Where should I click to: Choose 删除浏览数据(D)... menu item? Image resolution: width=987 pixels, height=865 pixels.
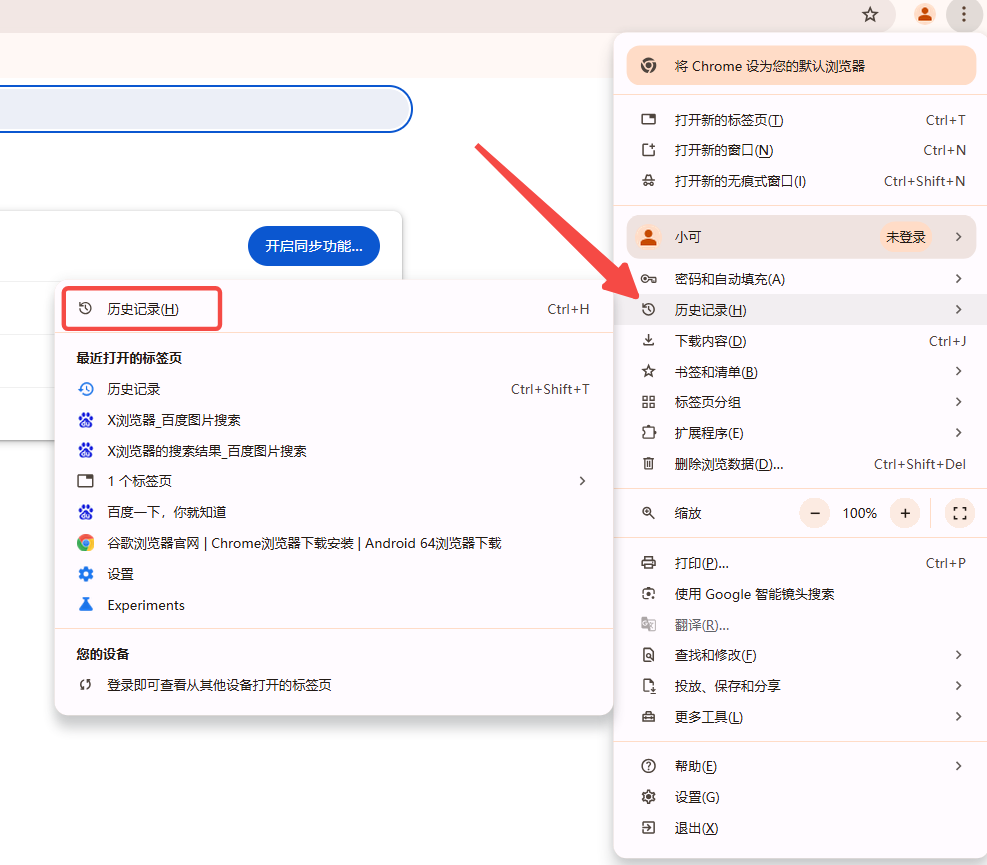(x=801, y=464)
